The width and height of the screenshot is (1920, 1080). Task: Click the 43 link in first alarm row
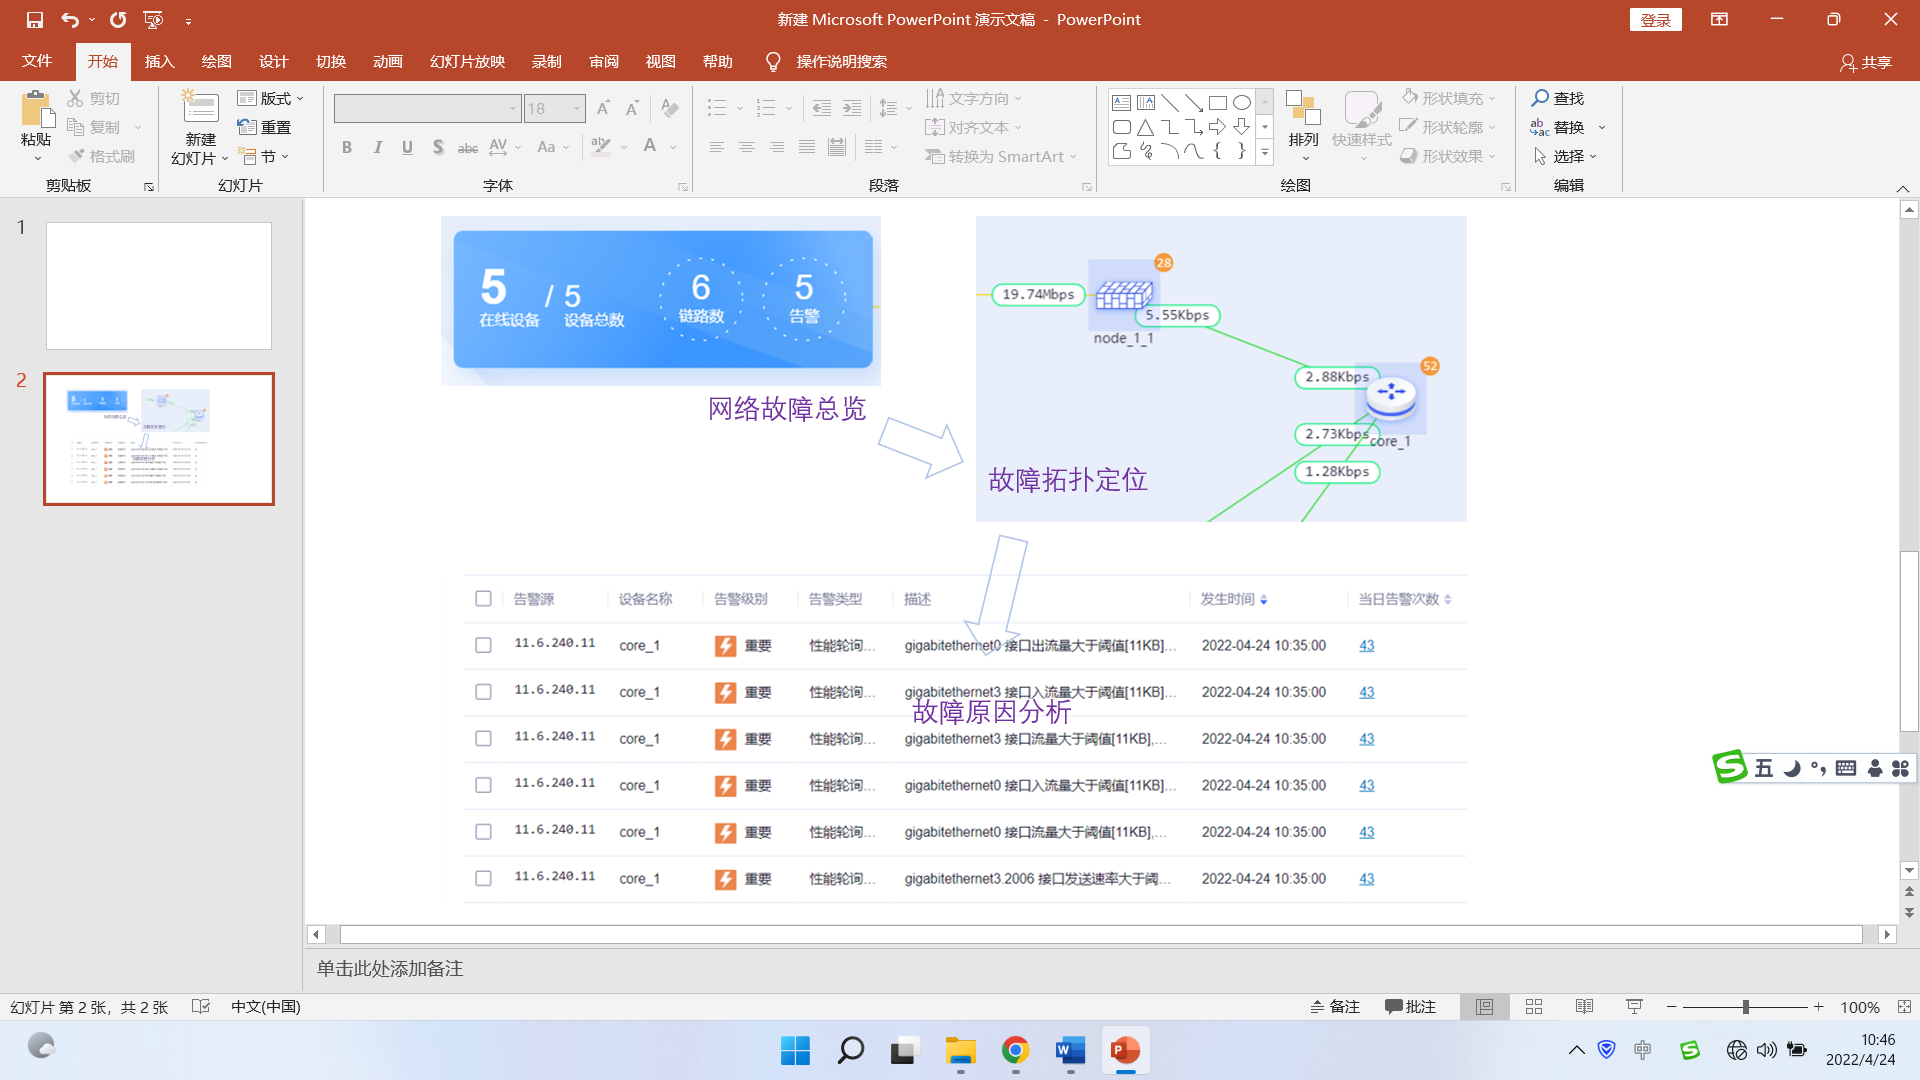click(x=1367, y=646)
